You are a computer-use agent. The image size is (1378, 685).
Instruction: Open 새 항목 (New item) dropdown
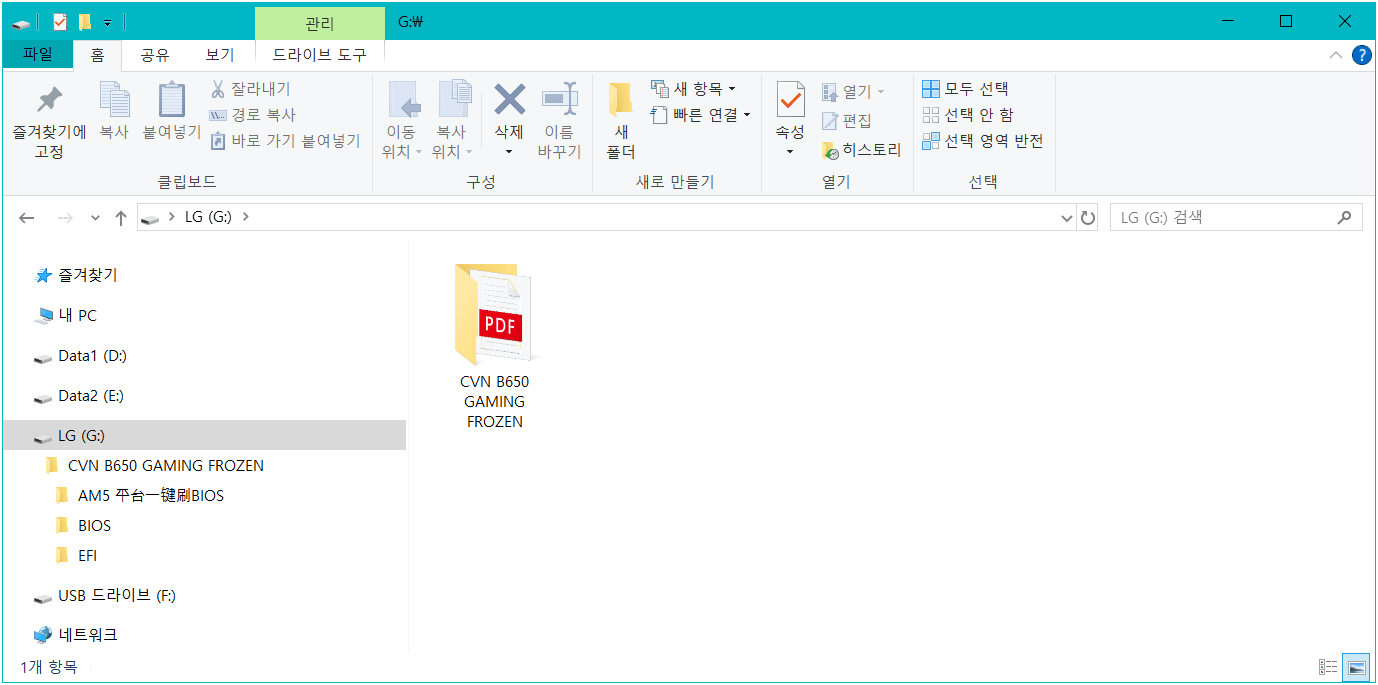[693, 89]
